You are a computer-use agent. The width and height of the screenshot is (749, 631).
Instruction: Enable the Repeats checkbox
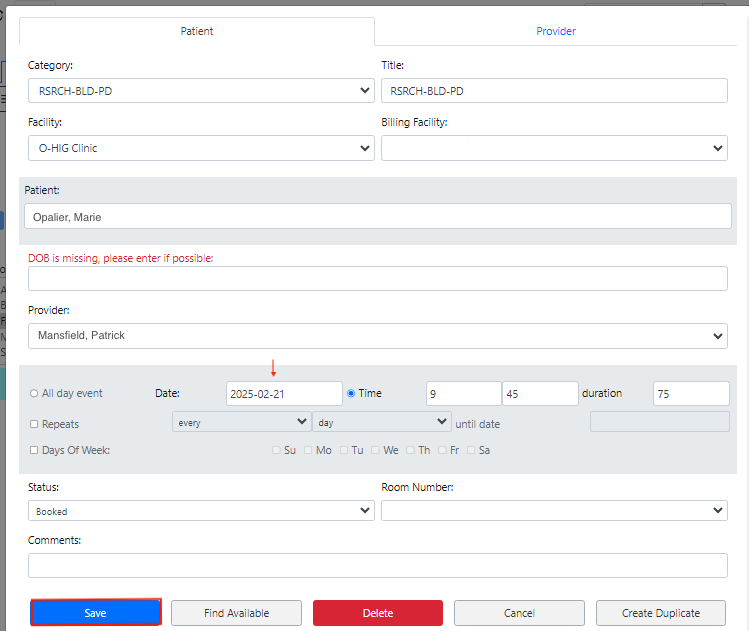pos(34,424)
